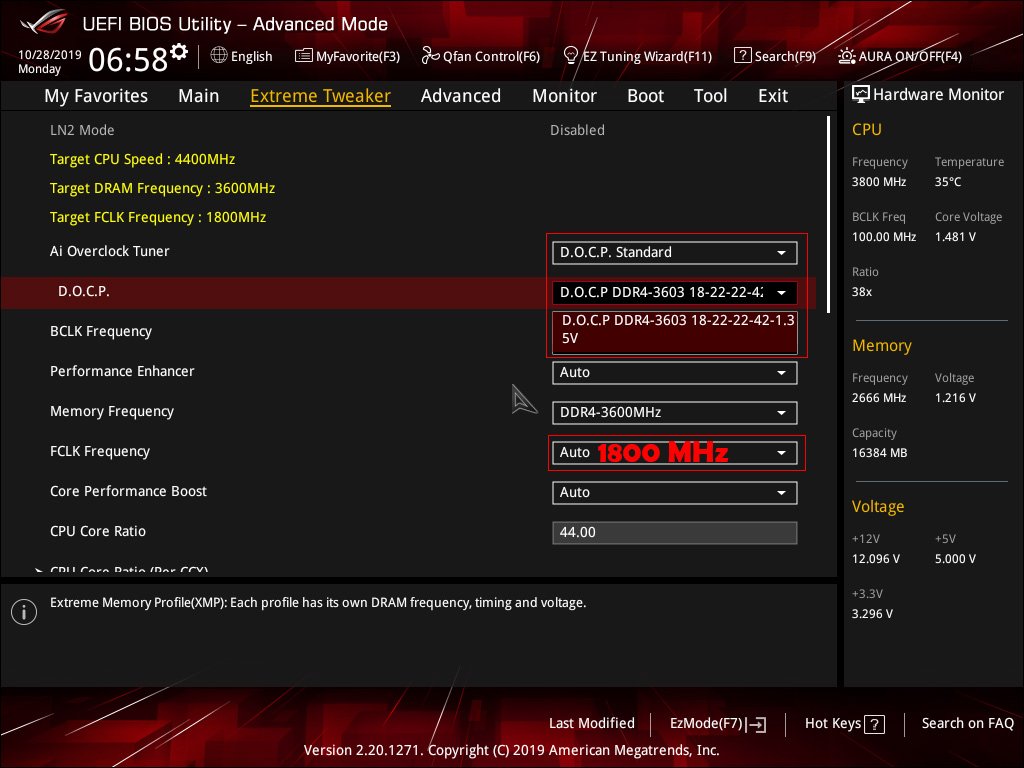Click the EZ Tuning Wizard bulb icon
Image resolution: width=1024 pixels, height=768 pixels.
coord(571,56)
